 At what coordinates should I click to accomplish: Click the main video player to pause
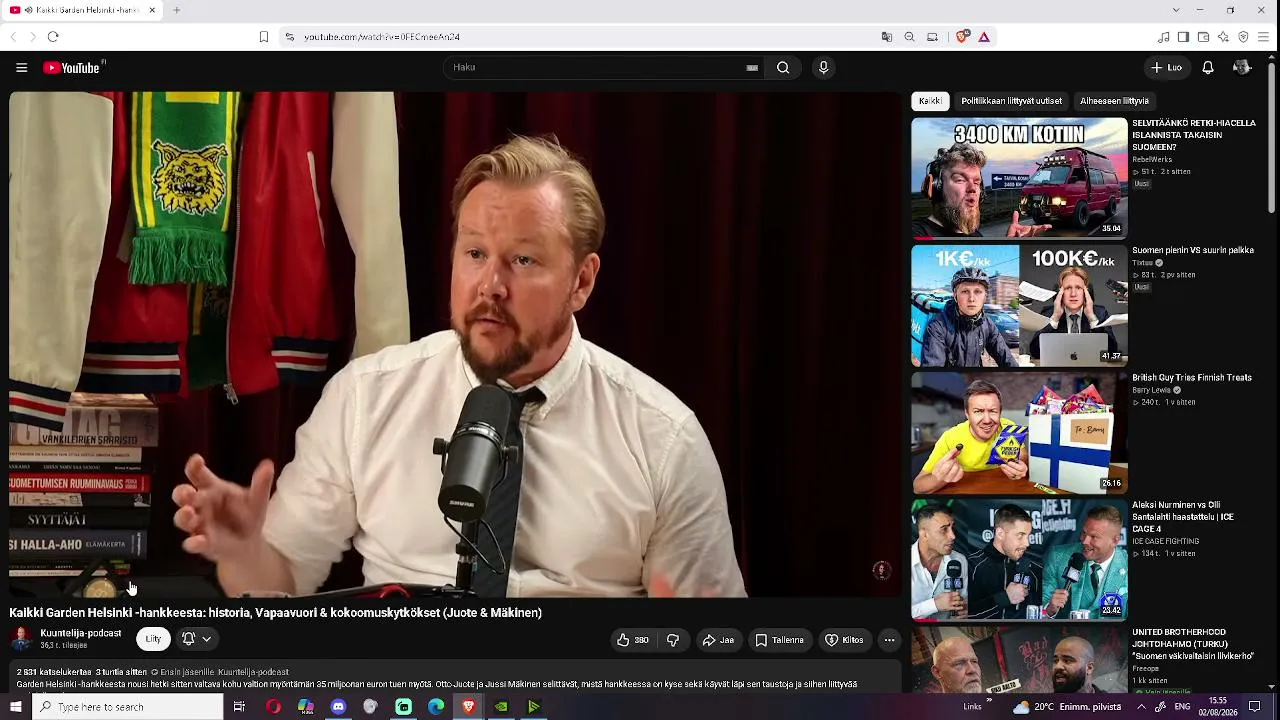coord(455,344)
